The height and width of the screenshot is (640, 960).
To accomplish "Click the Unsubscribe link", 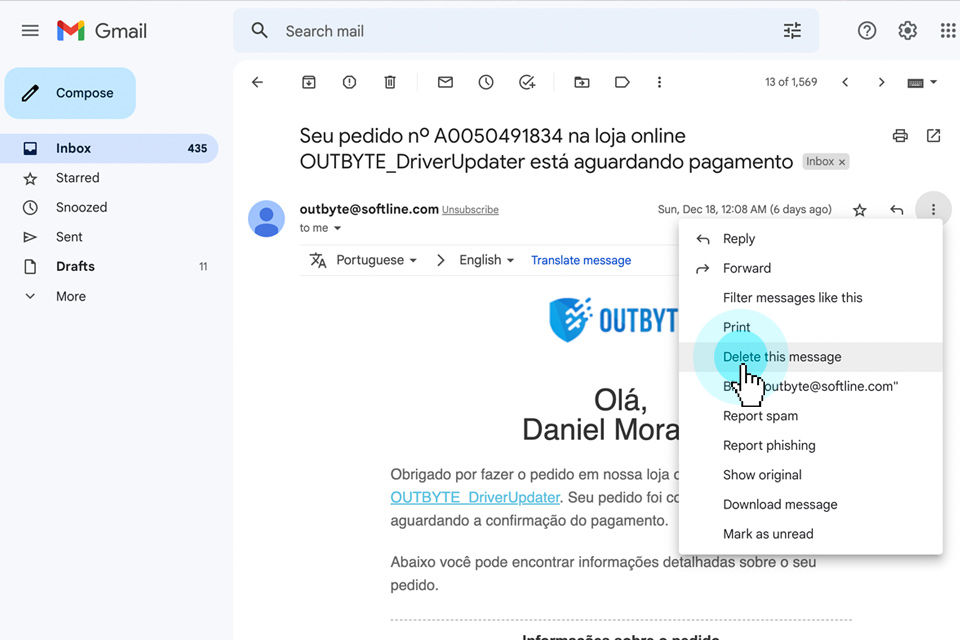I will [470, 210].
